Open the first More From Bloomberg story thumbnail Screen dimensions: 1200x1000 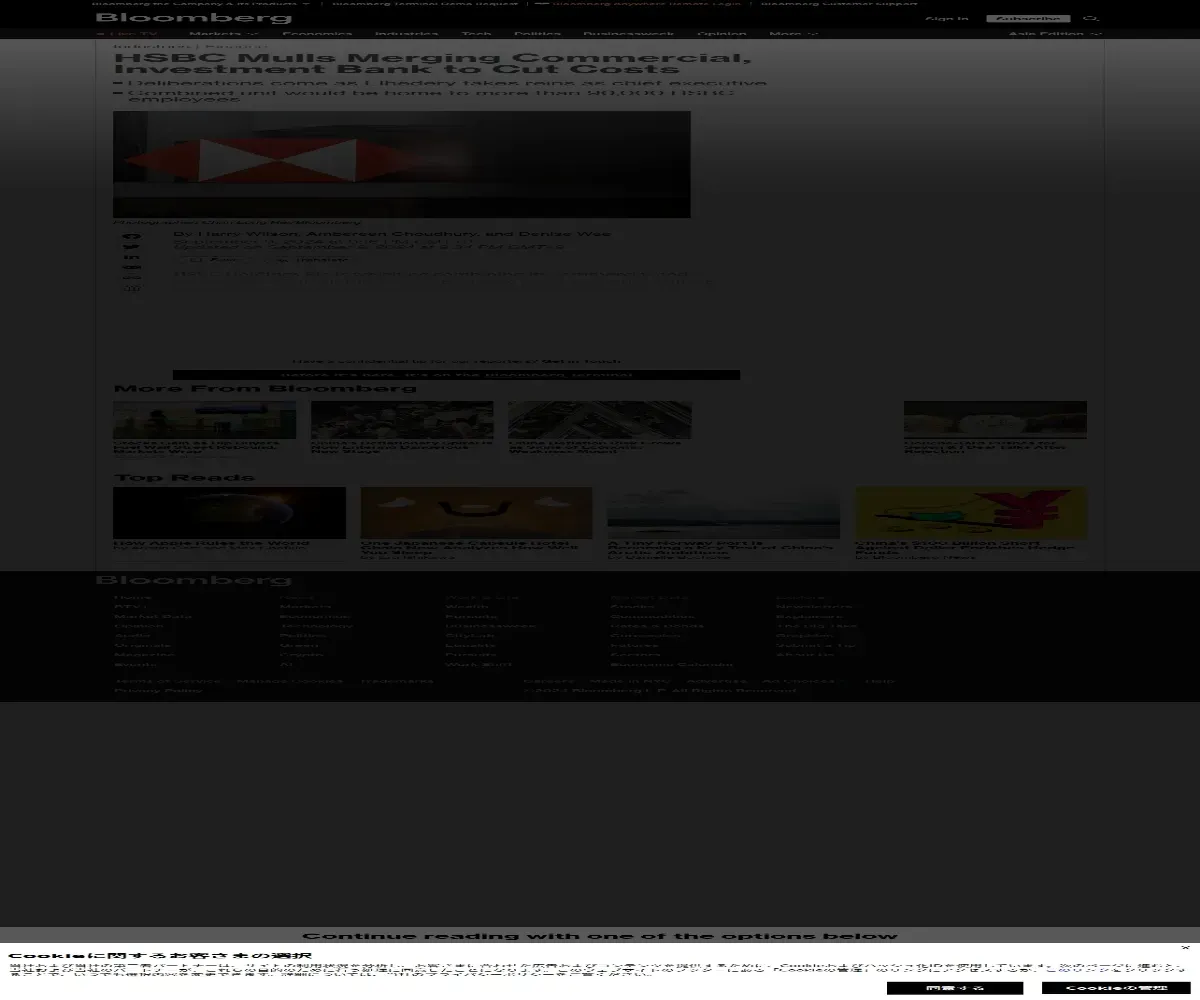coord(205,420)
